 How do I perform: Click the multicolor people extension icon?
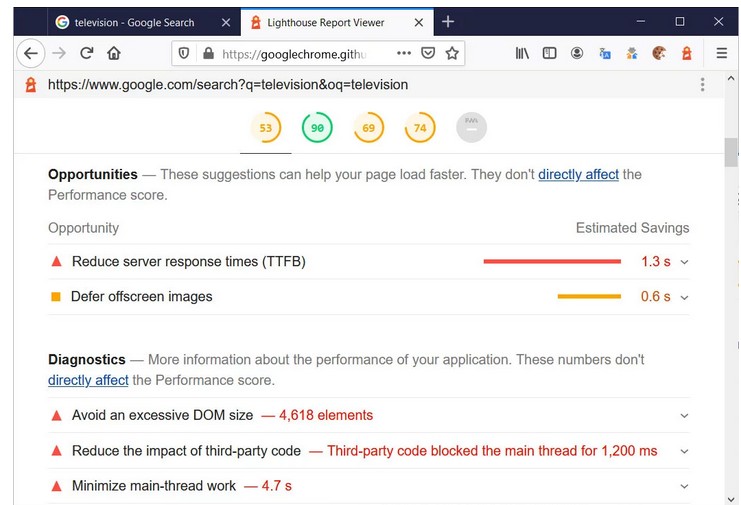[x=632, y=53]
